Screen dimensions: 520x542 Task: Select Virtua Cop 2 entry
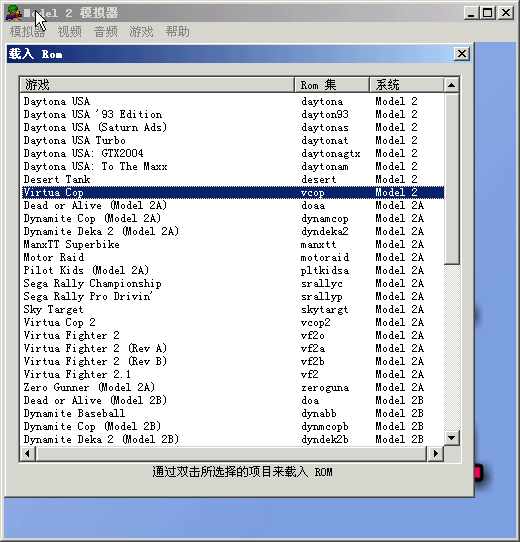(x=233, y=323)
